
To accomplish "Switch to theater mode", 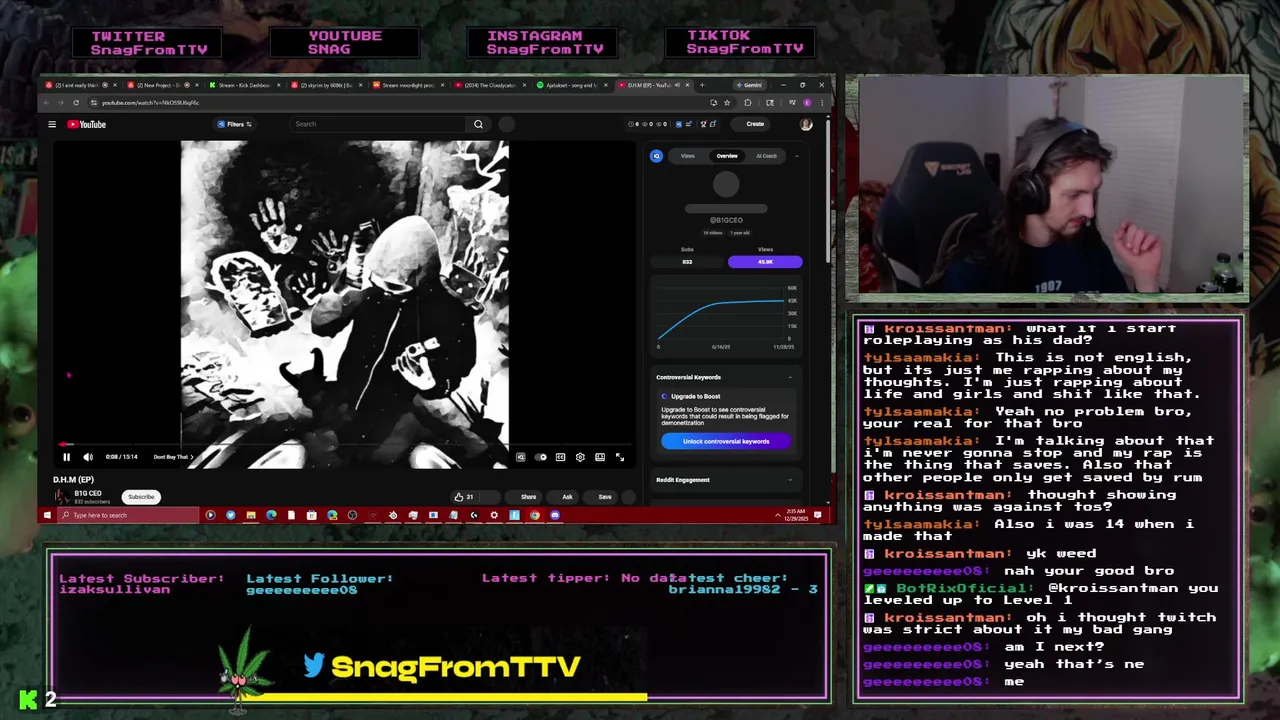I will 600,457.
